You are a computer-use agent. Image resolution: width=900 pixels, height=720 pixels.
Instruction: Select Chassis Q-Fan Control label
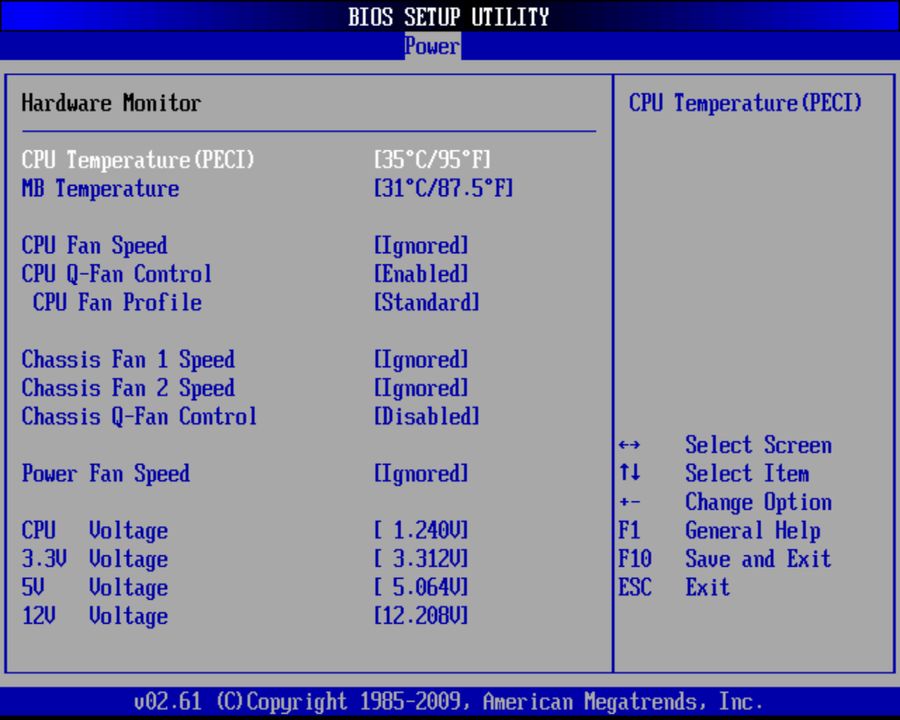[x=139, y=417]
